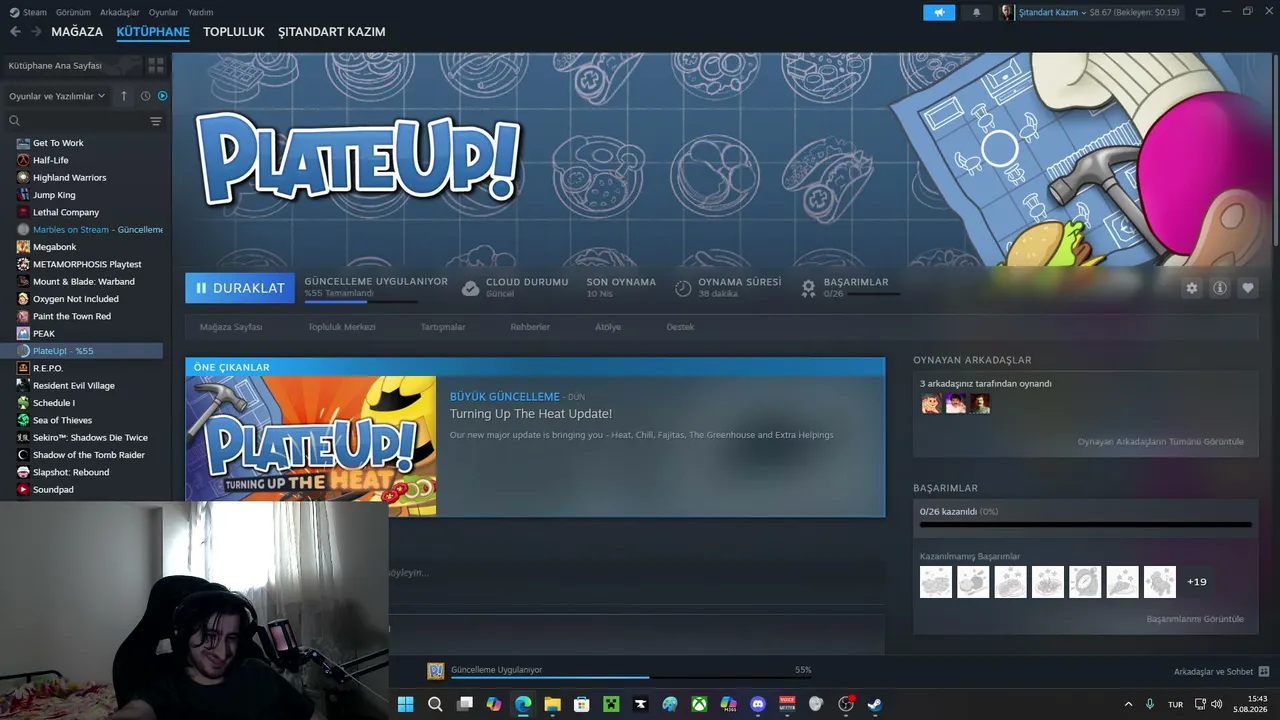
Task: Pause update with DURAKLAT button
Action: (x=240, y=288)
